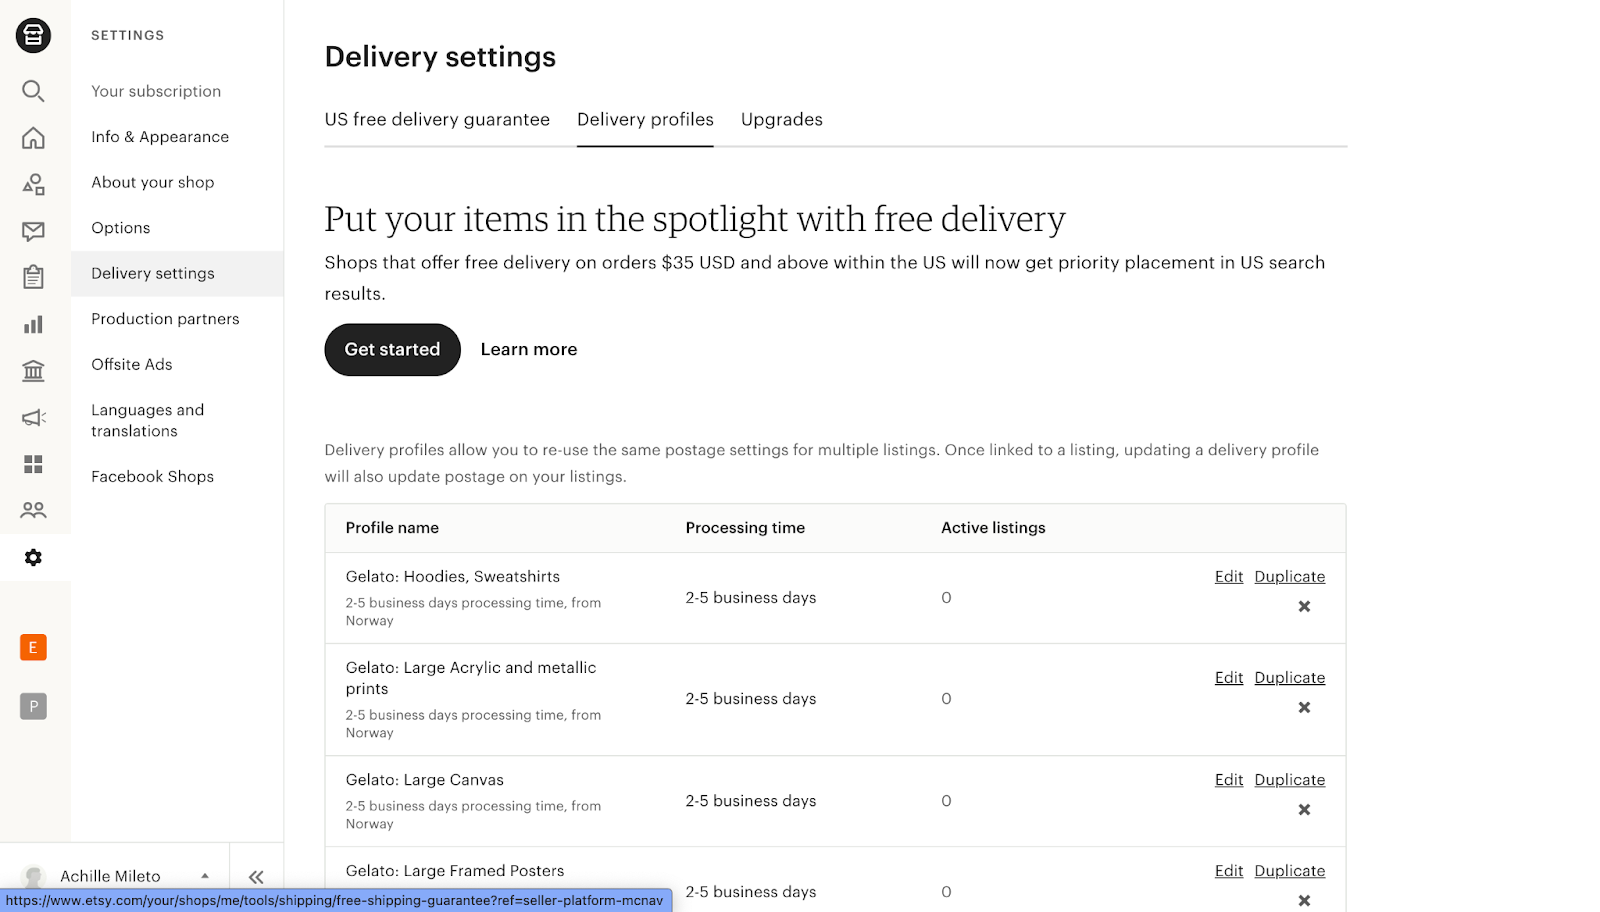Screen dimensions: 1600x912
Task: Open the Community people icon
Action: pyautogui.click(x=33, y=510)
